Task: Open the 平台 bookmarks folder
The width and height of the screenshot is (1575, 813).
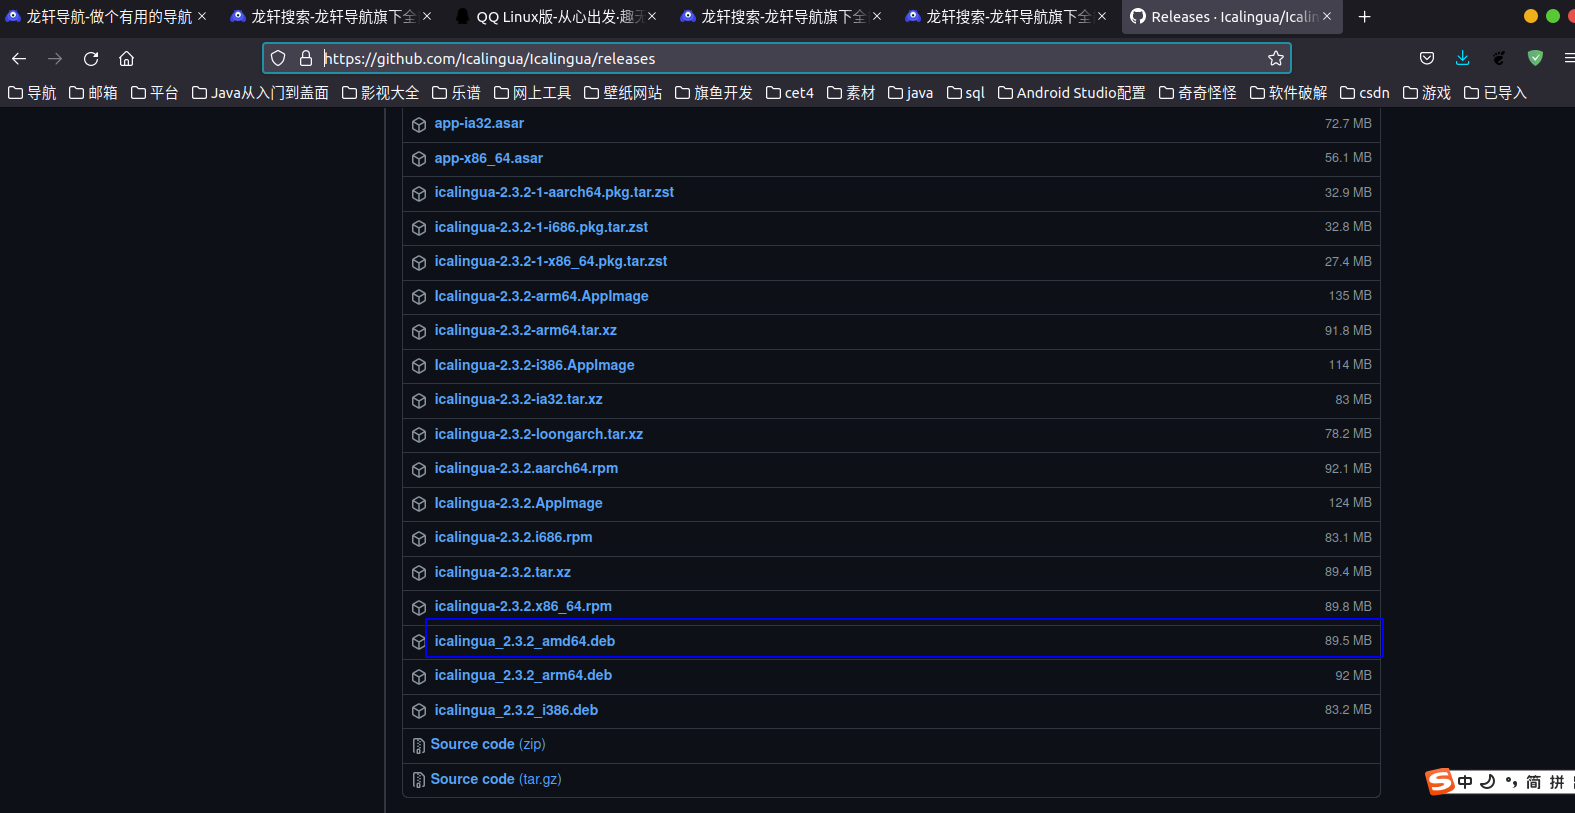Action: pos(154,92)
